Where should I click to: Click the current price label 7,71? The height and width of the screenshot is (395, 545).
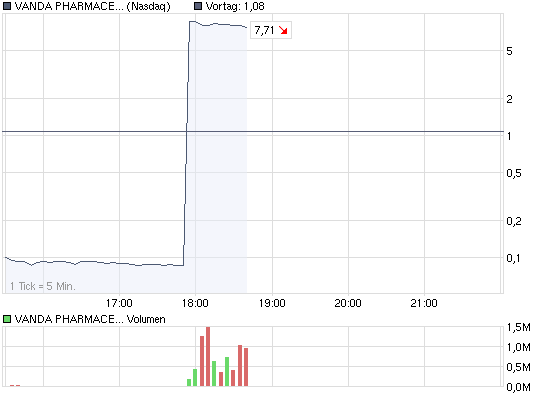pyautogui.click(x=265, y=31)
